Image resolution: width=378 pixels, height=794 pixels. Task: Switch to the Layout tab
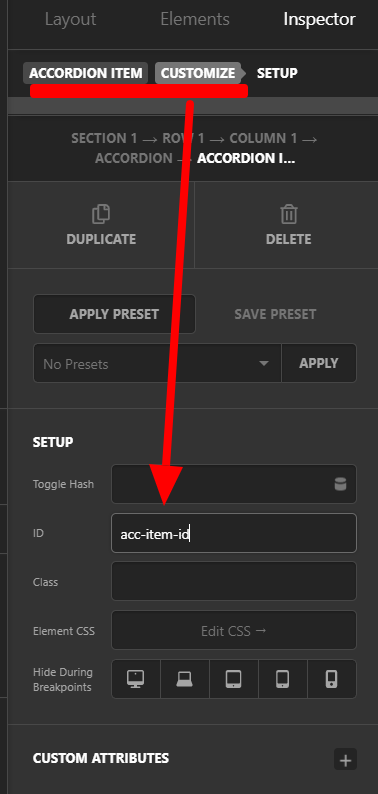pos(70,19)
